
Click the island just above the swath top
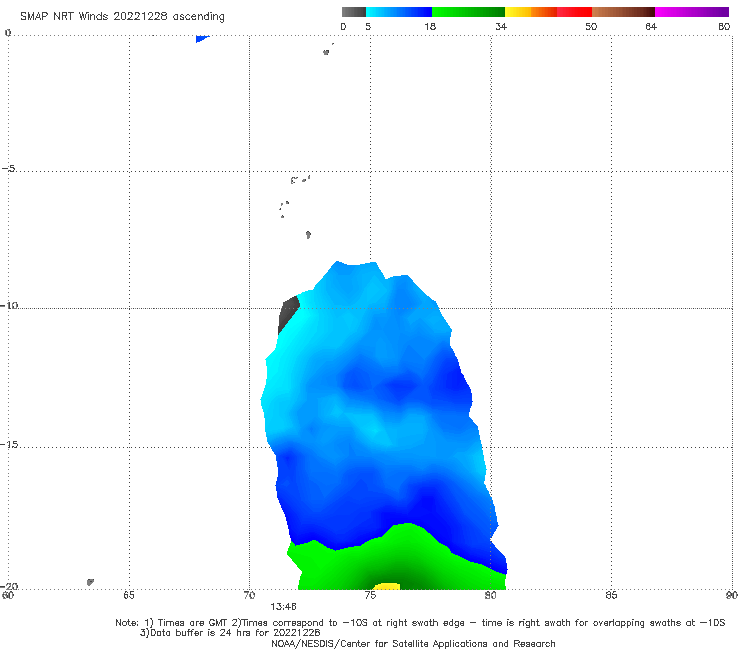tap(308, 235)
